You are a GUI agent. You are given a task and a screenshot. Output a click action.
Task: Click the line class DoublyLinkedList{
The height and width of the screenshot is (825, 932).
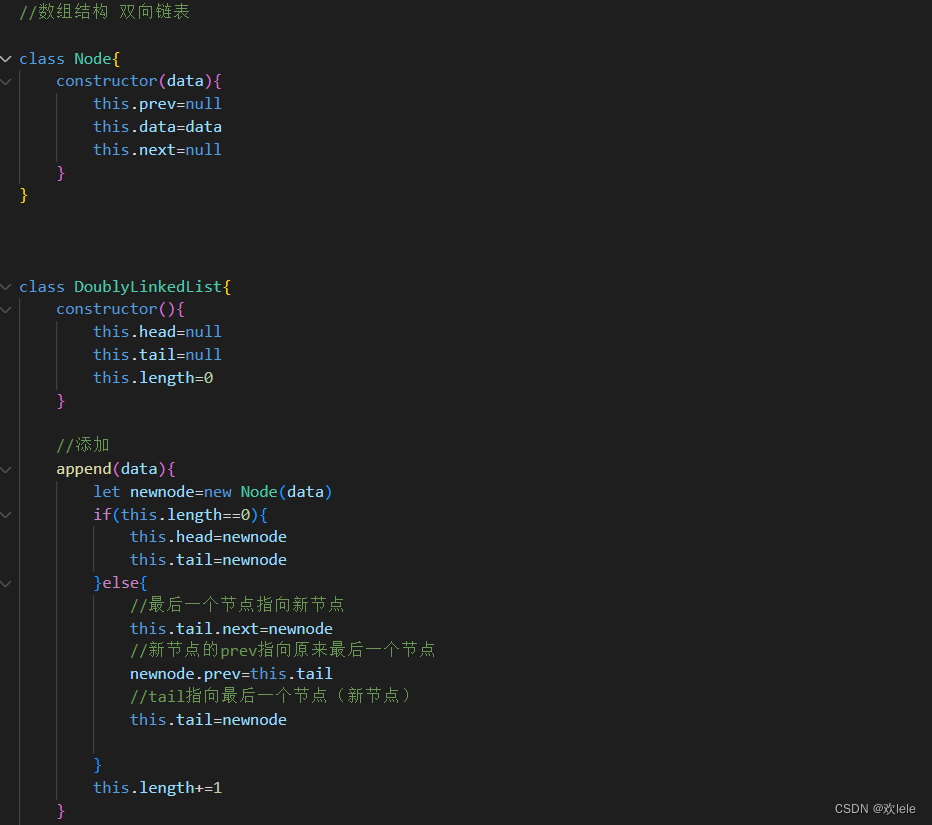coord(125,286)
